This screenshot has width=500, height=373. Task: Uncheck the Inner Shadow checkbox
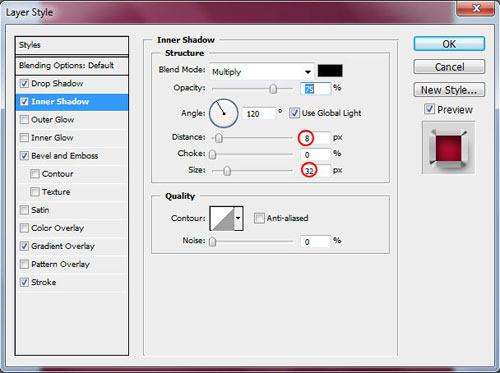(24, 101)
